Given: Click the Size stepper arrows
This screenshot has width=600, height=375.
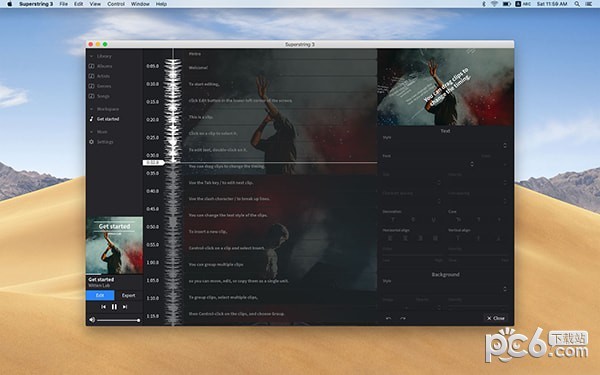Looking at the screenshot, I should click(x=439, y=183).
